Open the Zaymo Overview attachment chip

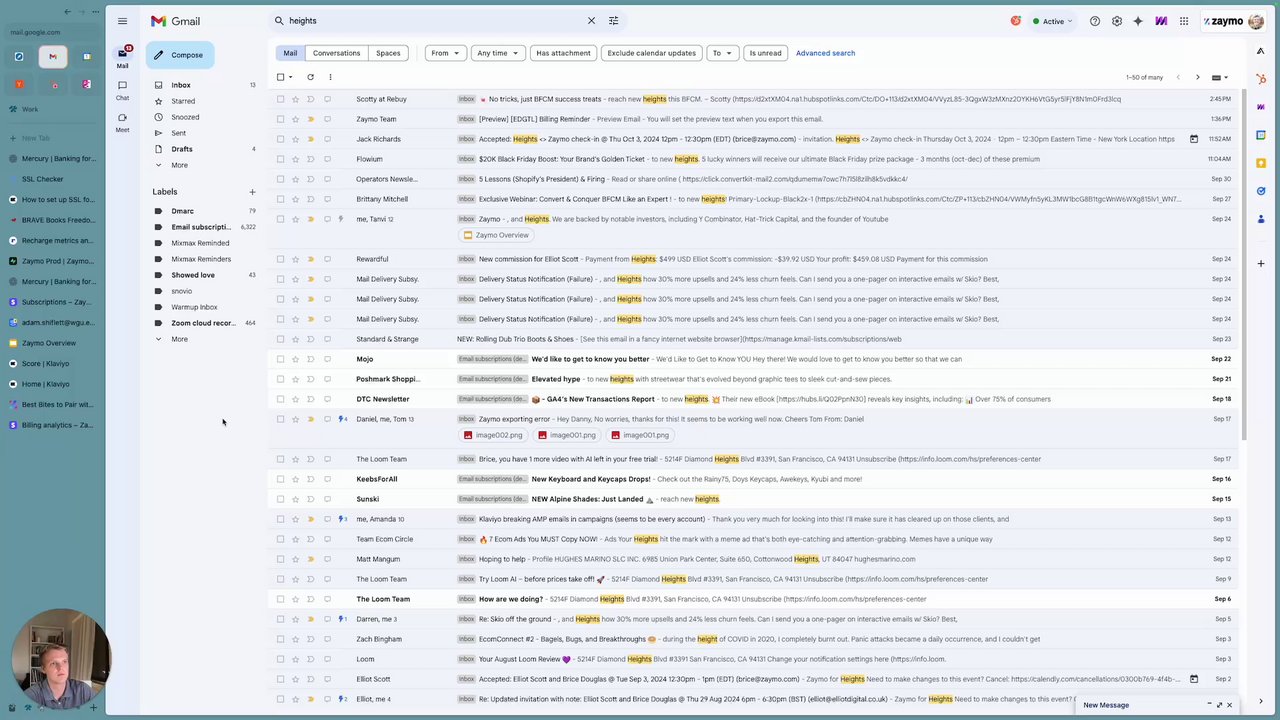(x=496, y=235)
